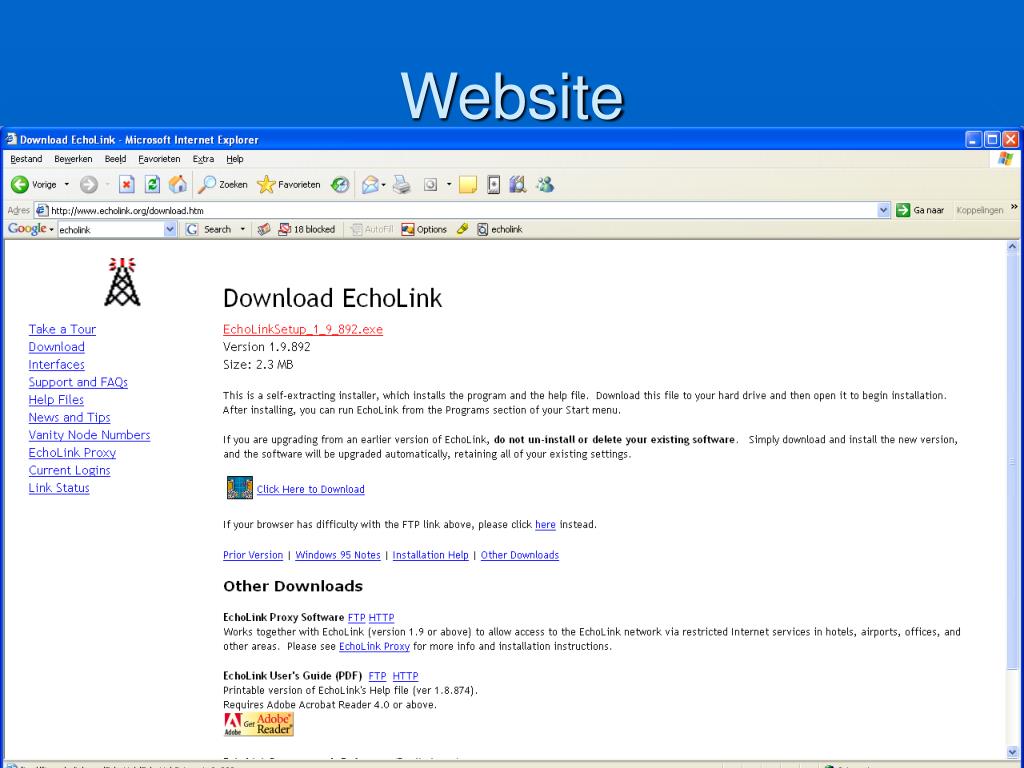Click the Google Search button in the toolbar

(x=209, y=229)
